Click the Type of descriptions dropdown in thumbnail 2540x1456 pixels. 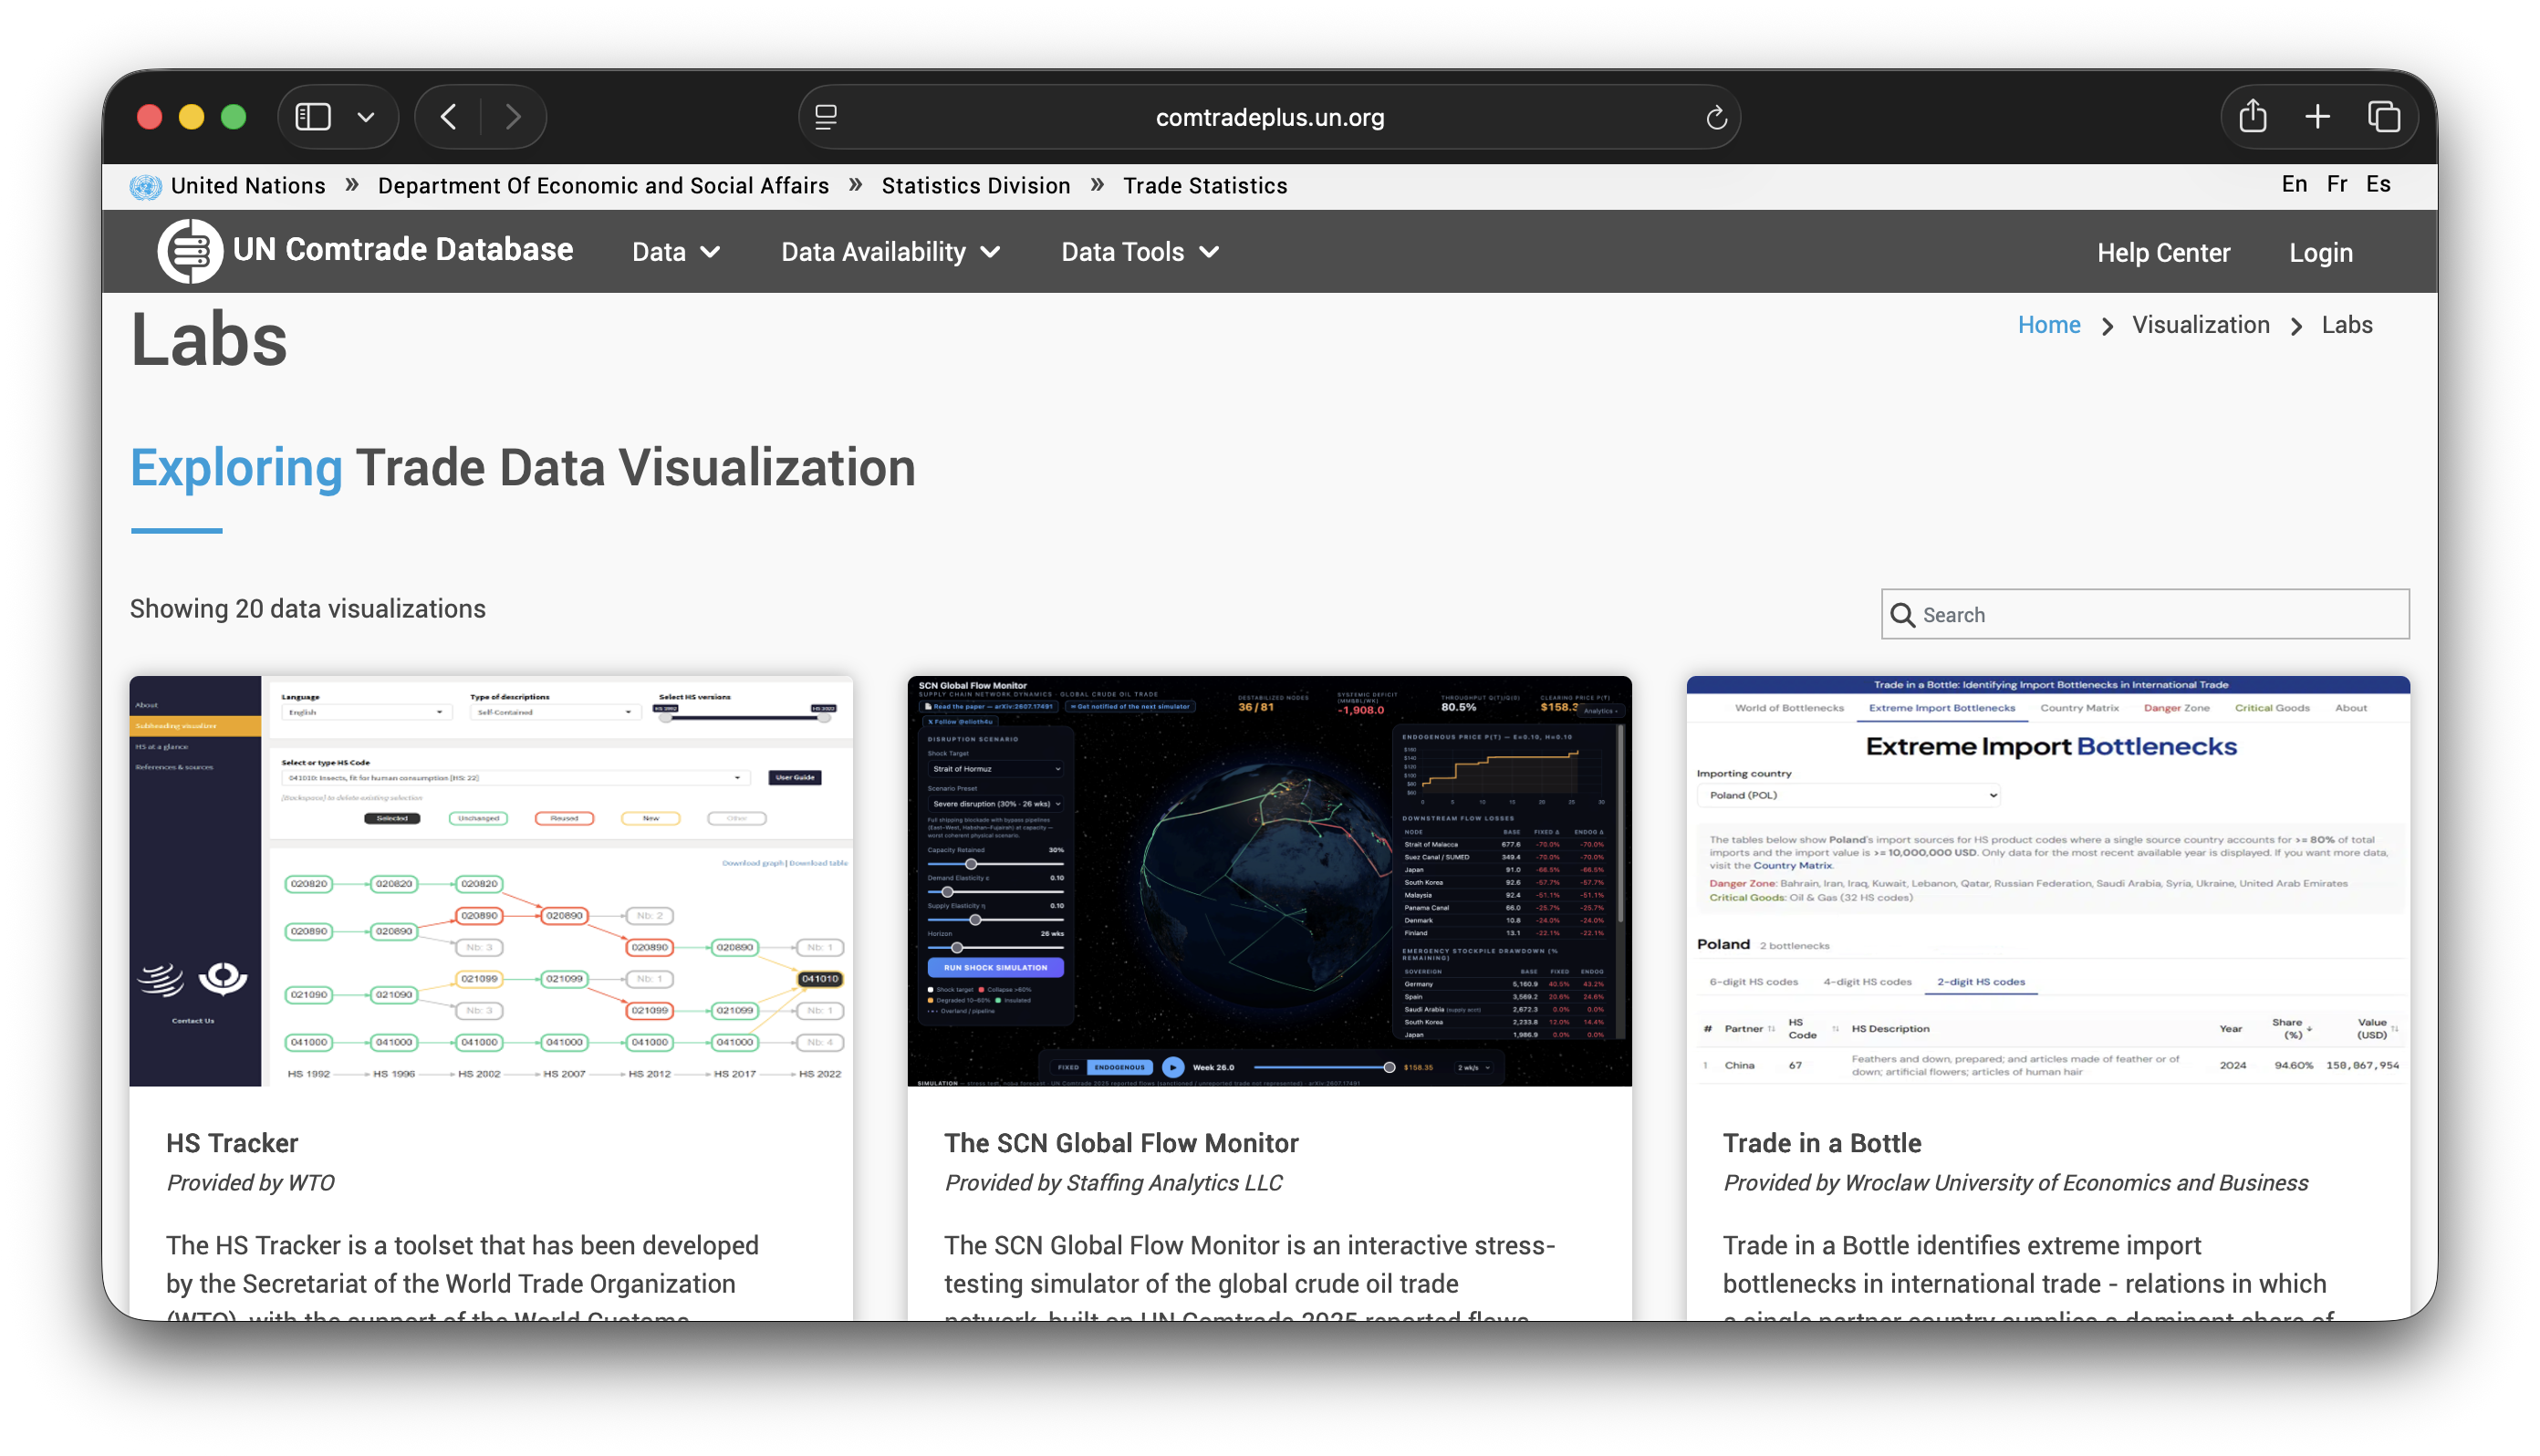tap(554, 712)
